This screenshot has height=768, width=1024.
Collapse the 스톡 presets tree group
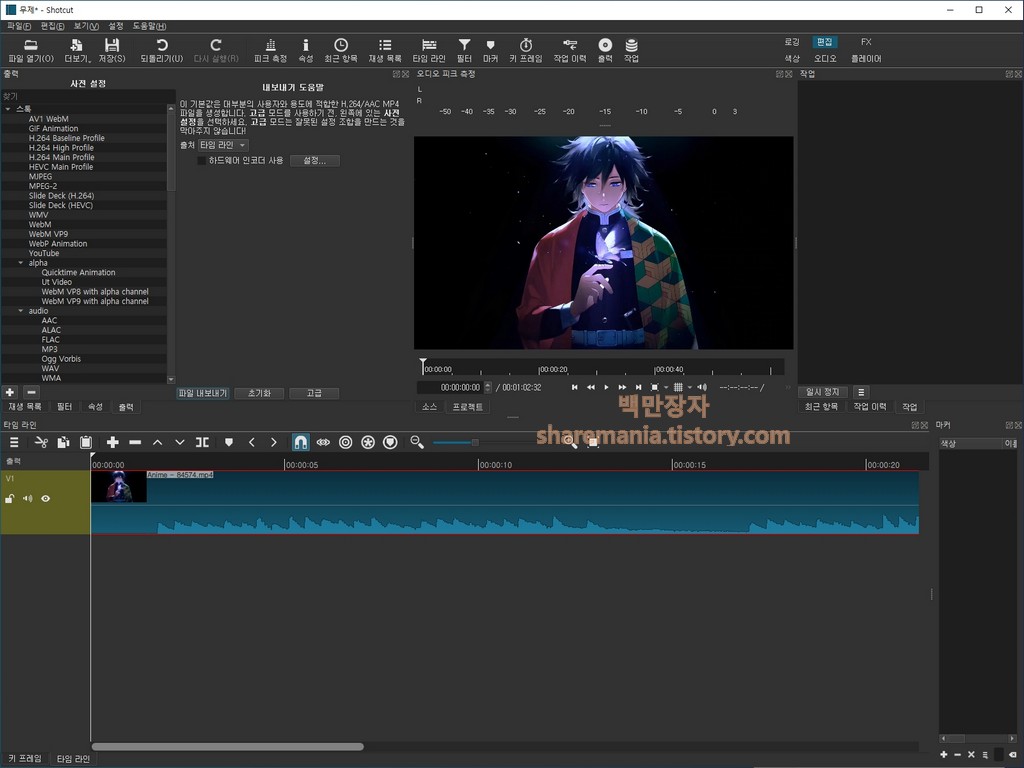point(8,108)
